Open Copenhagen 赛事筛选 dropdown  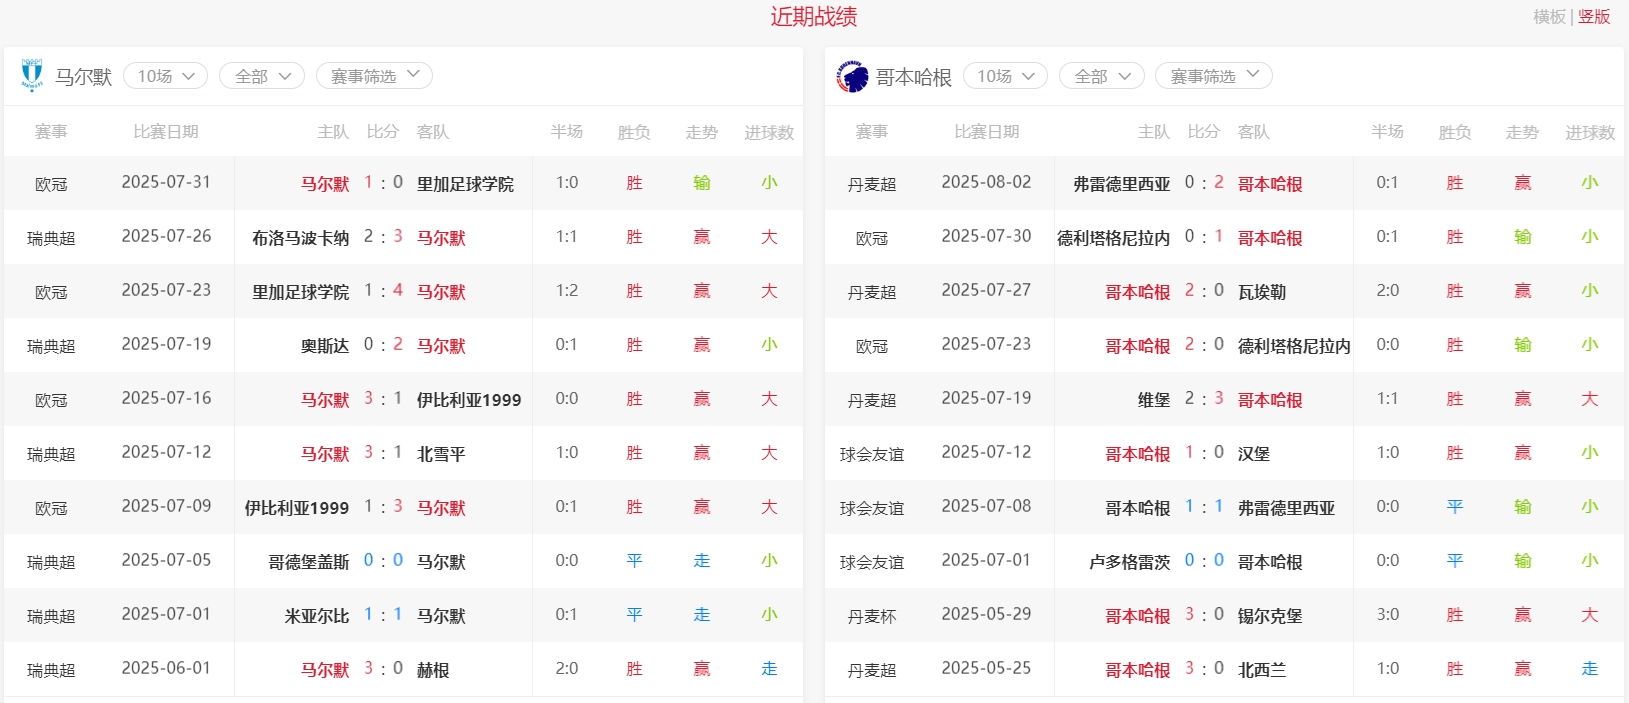click(x=1213, y=76)
